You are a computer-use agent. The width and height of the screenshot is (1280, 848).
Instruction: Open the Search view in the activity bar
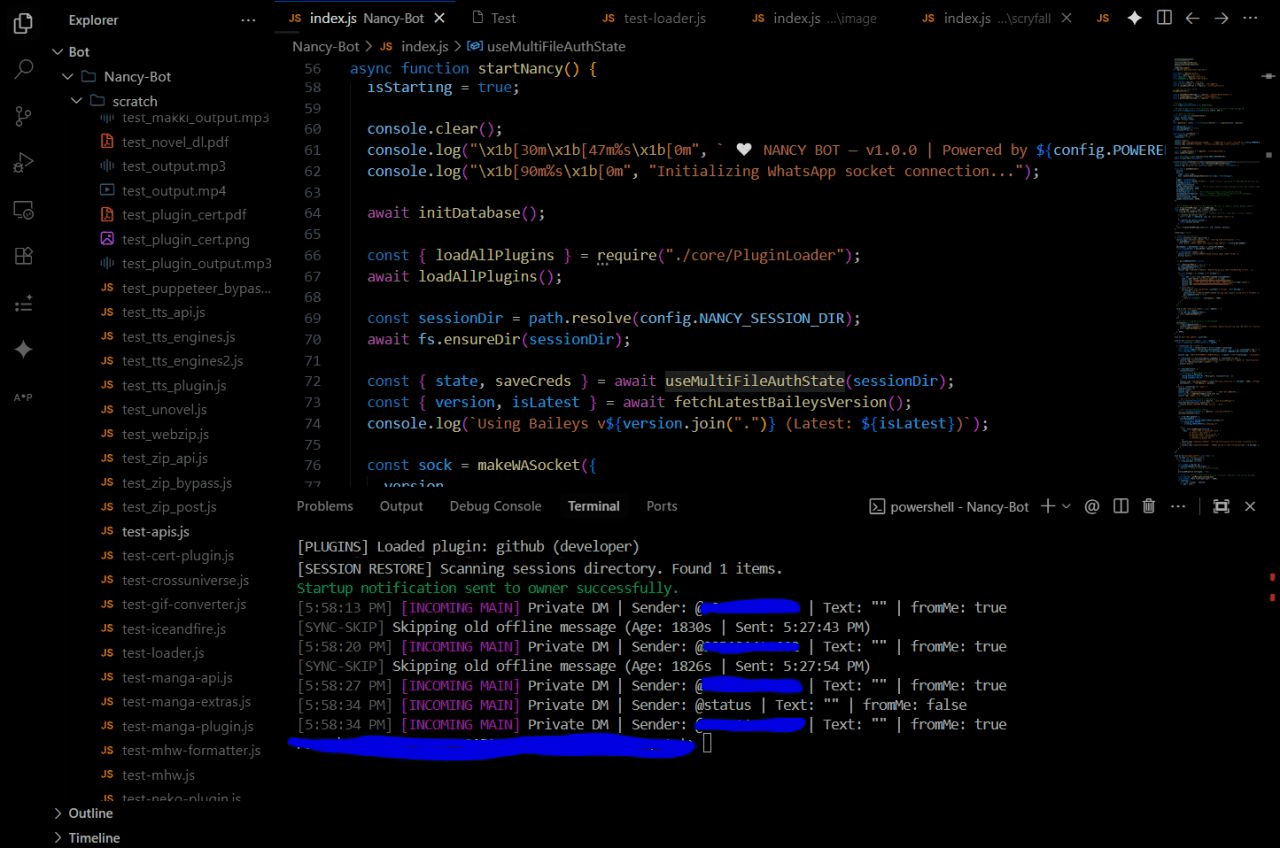click(x=23, y=70)
